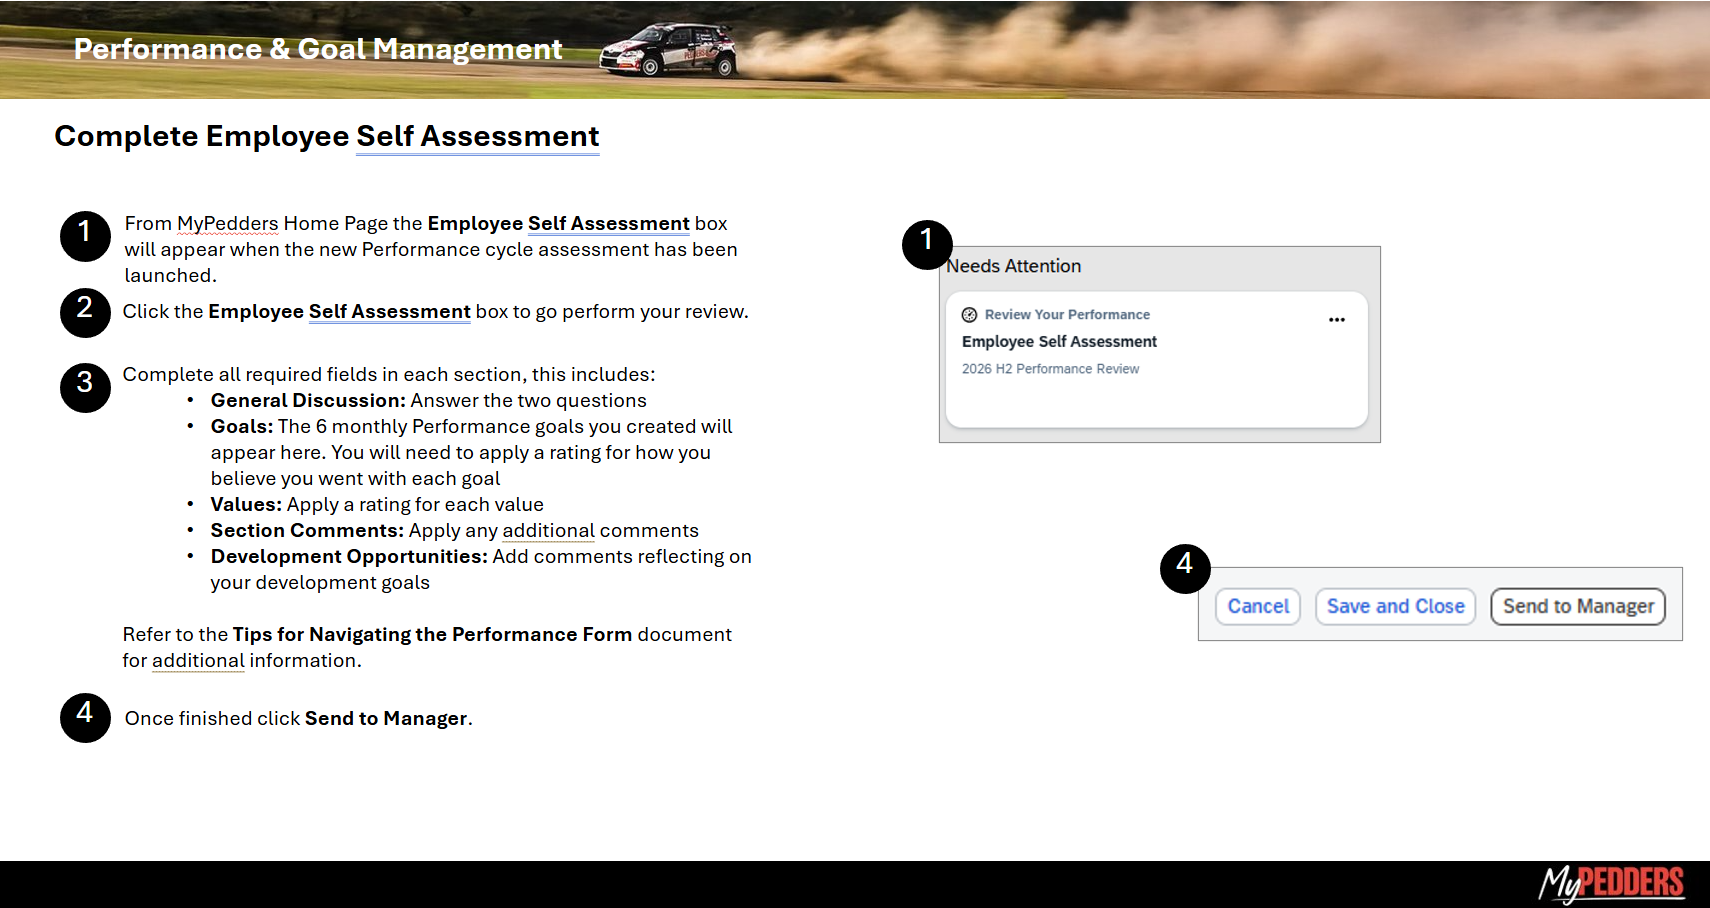
Task: Select the Needs Attention section header
Action: click(1014, 266)
